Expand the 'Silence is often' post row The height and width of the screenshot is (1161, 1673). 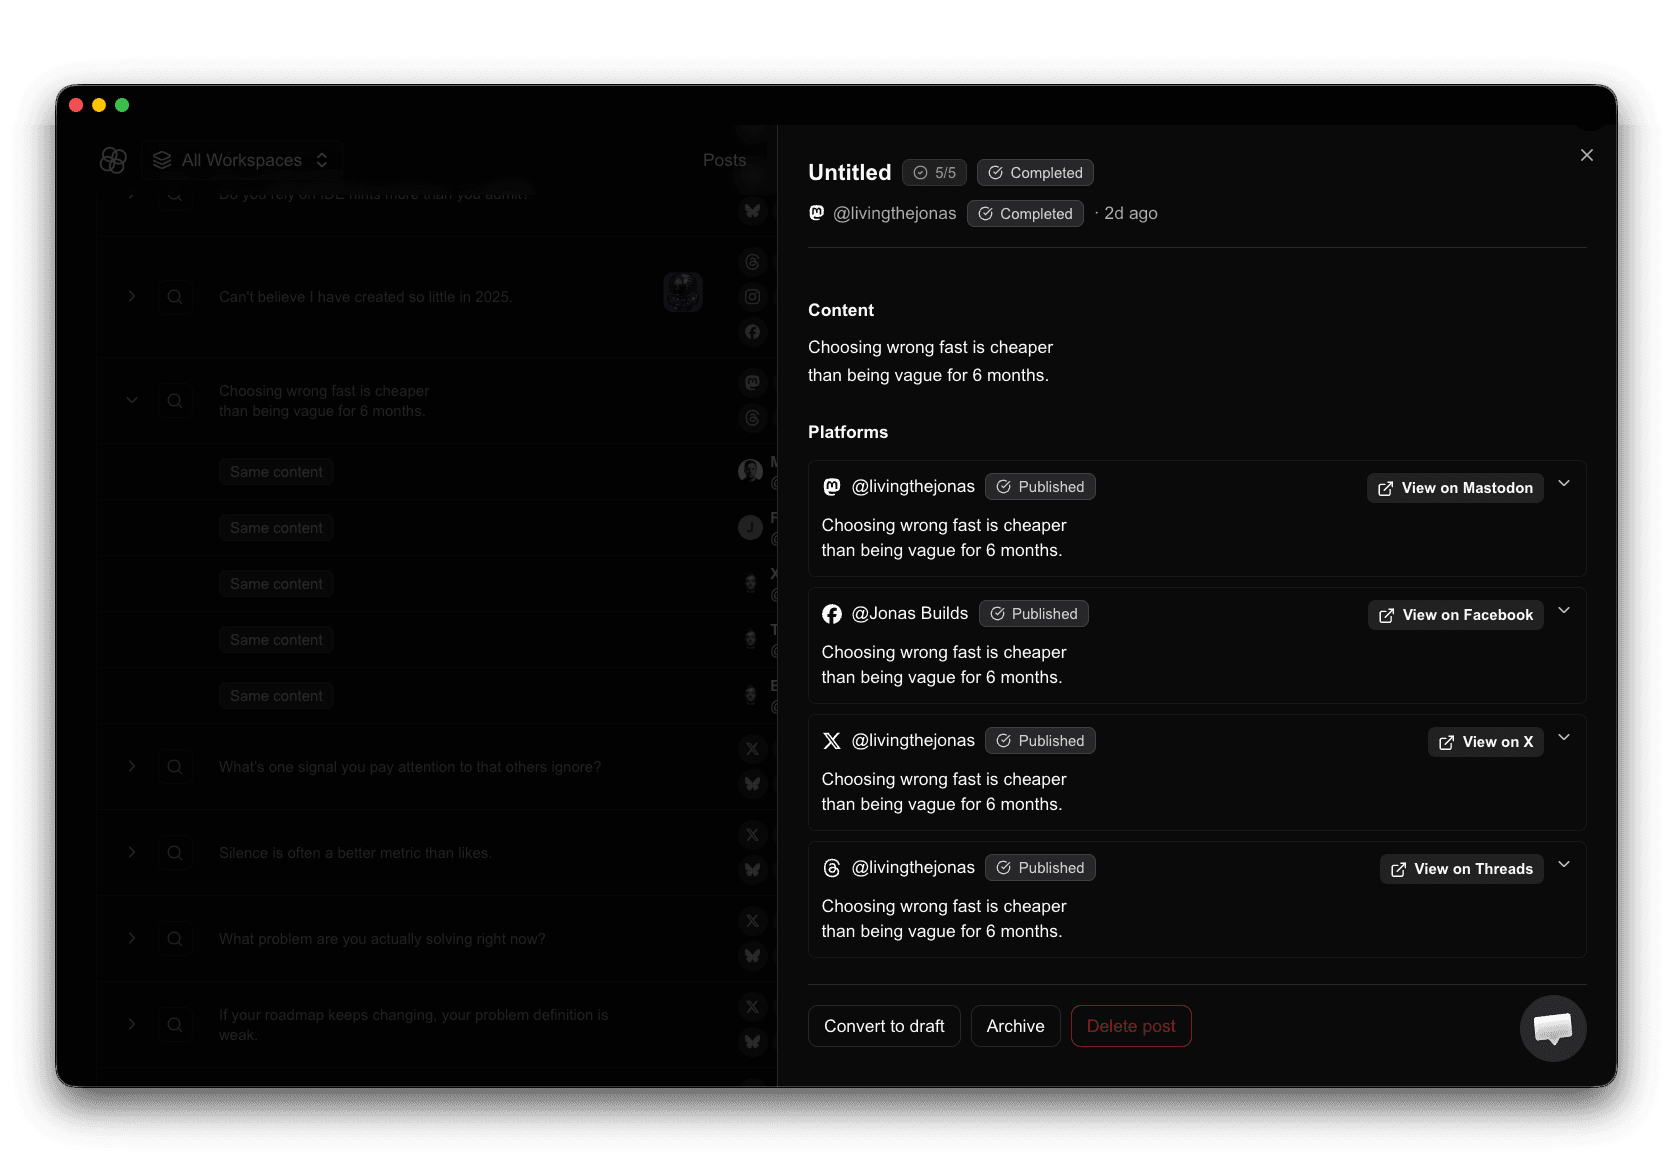132,852
